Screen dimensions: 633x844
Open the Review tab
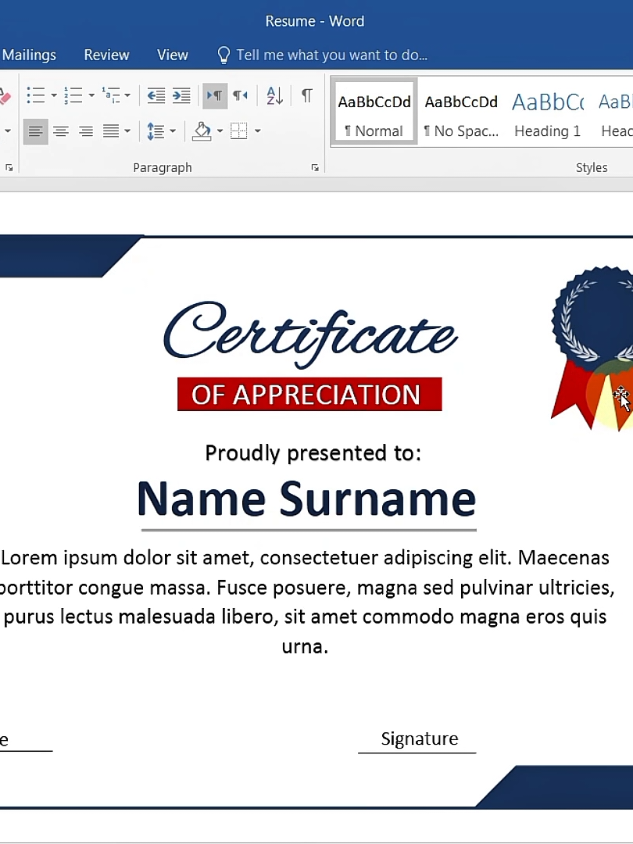coord(107,55)
